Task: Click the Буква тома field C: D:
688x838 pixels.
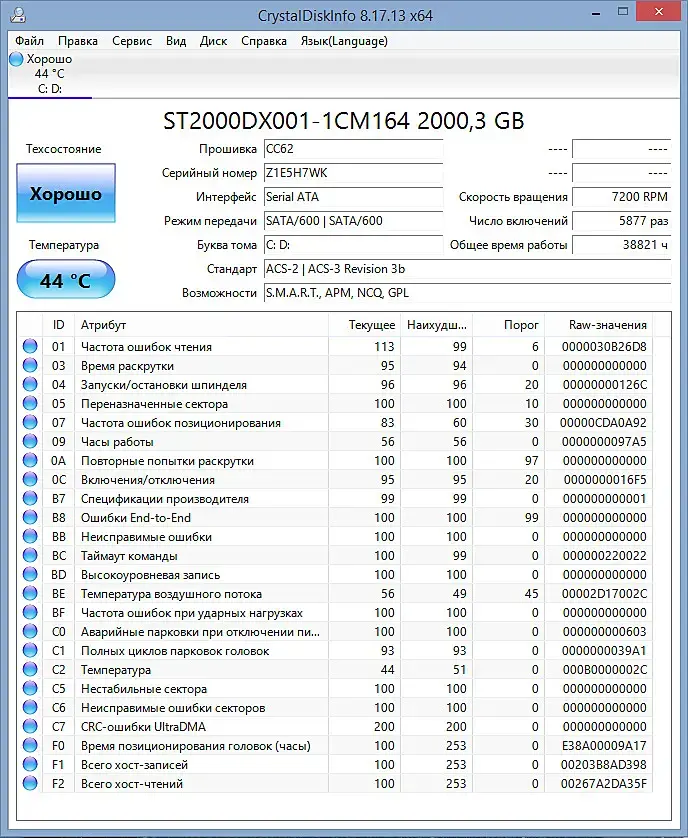Action: [353, 245]
